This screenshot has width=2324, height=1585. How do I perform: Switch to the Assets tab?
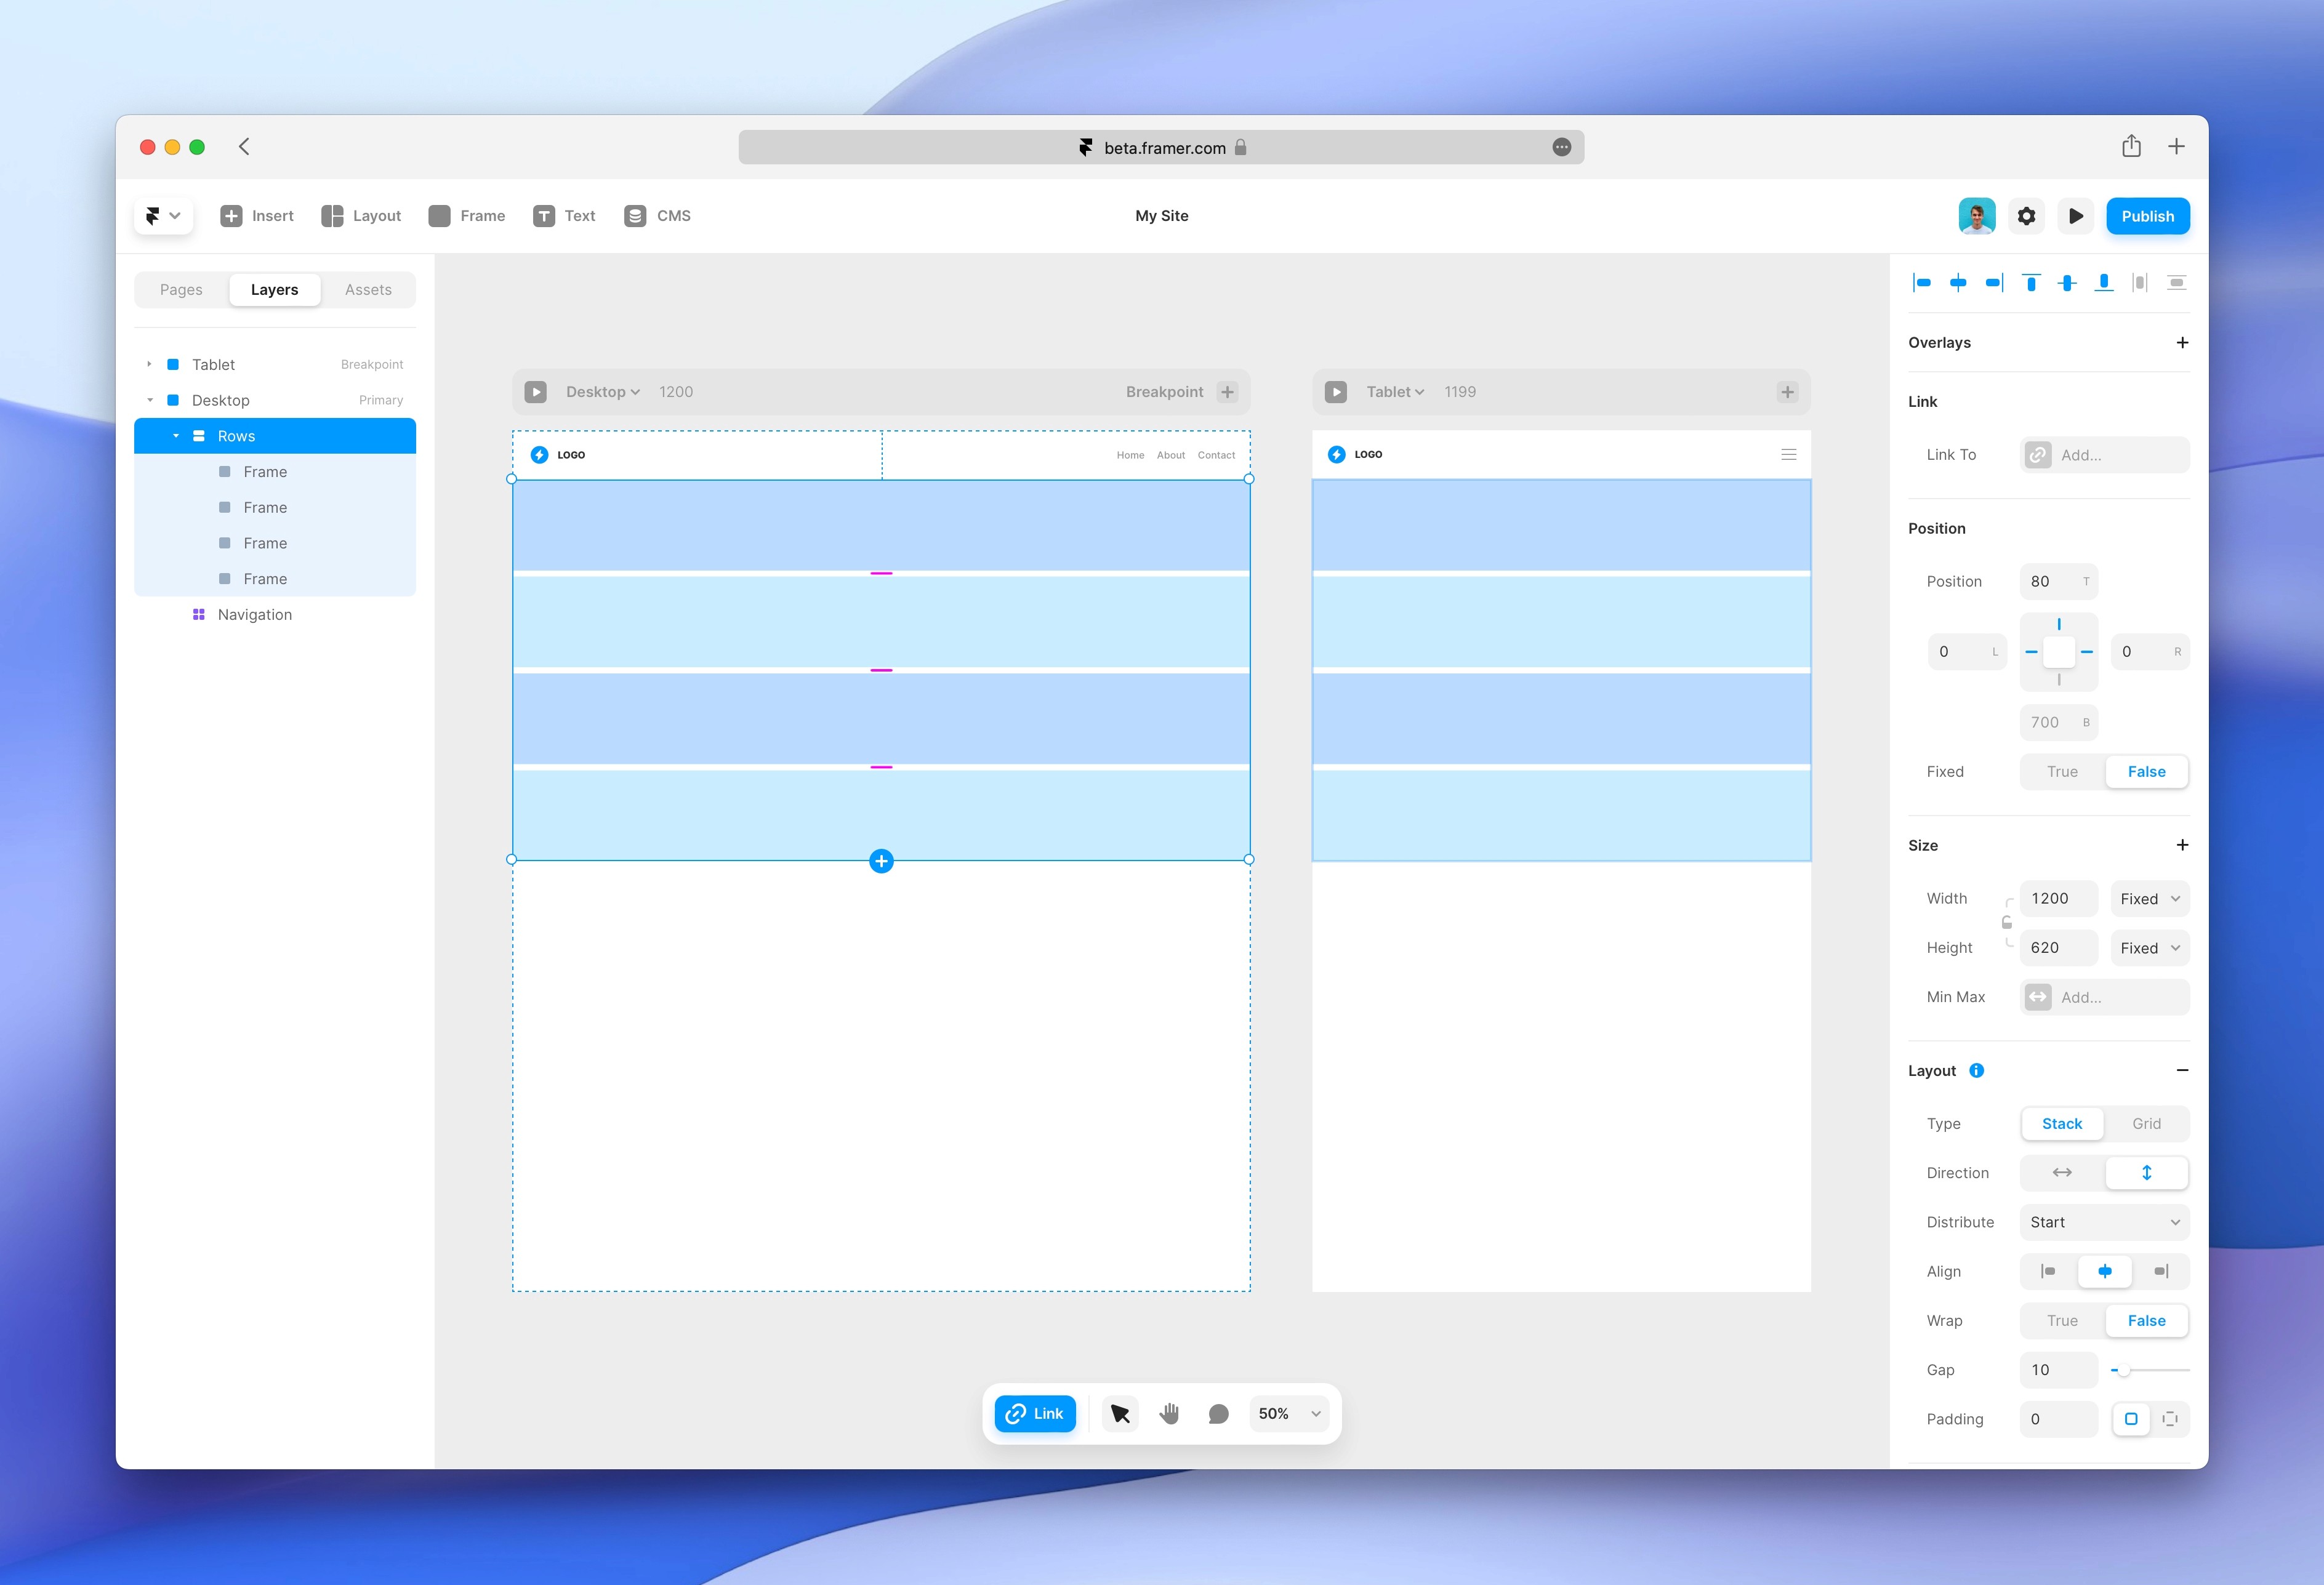pos(368,289)
